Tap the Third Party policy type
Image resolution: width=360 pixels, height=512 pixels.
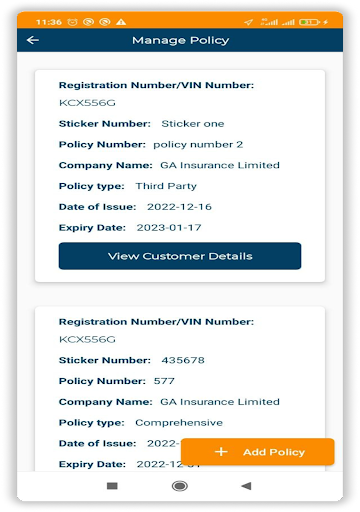(166, 186)
